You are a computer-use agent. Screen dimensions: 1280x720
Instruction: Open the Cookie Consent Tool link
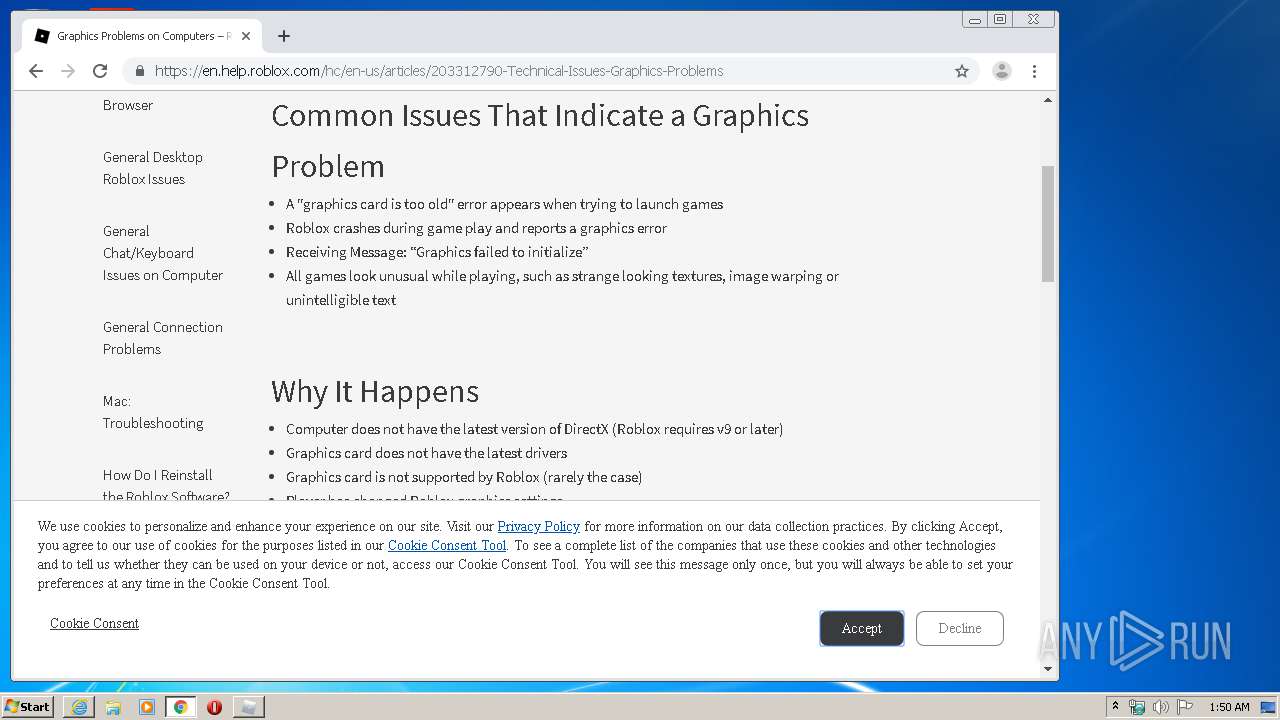447,545
